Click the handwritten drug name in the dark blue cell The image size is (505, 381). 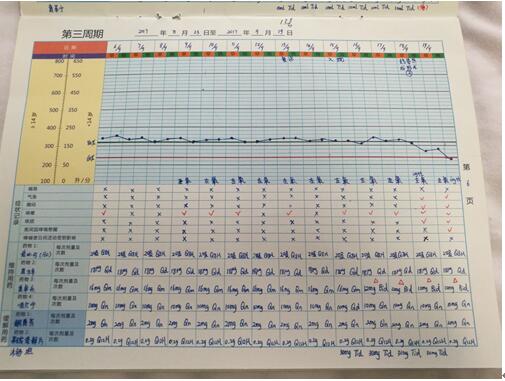pyautogui.click(x=24, y=322)
